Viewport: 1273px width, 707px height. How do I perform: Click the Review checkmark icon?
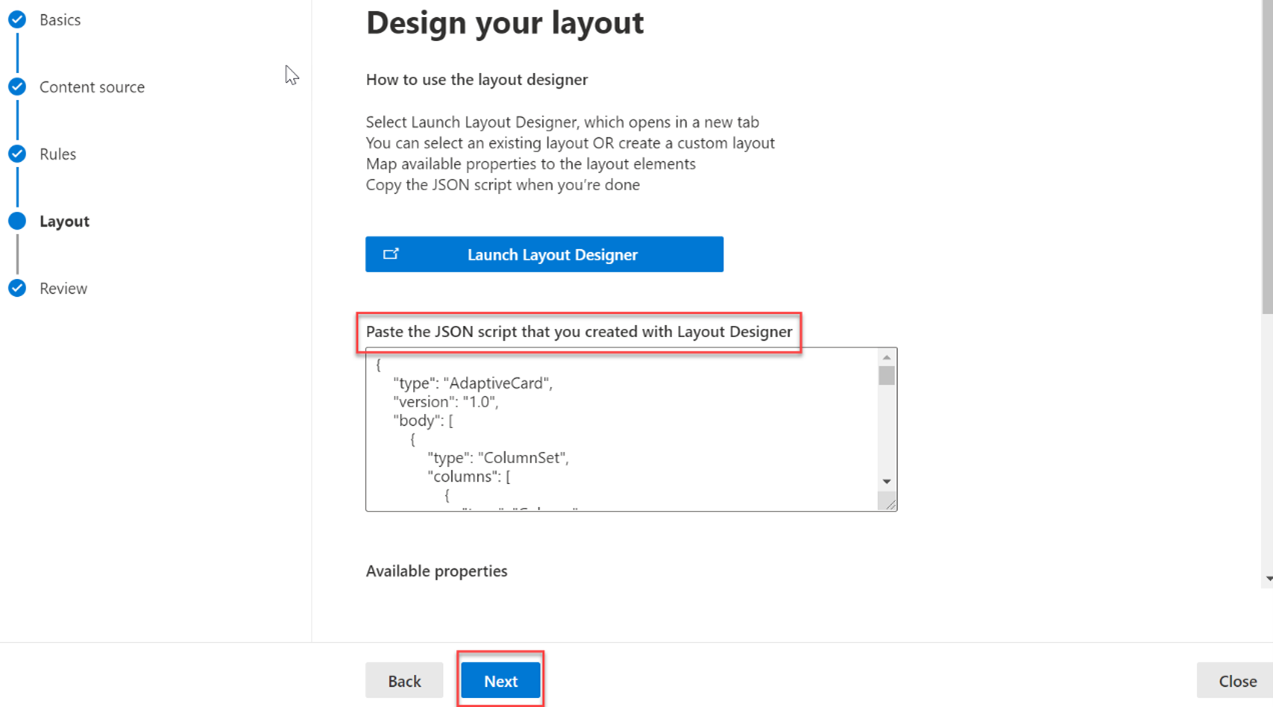pyautogui.click(x=17, y=288)
